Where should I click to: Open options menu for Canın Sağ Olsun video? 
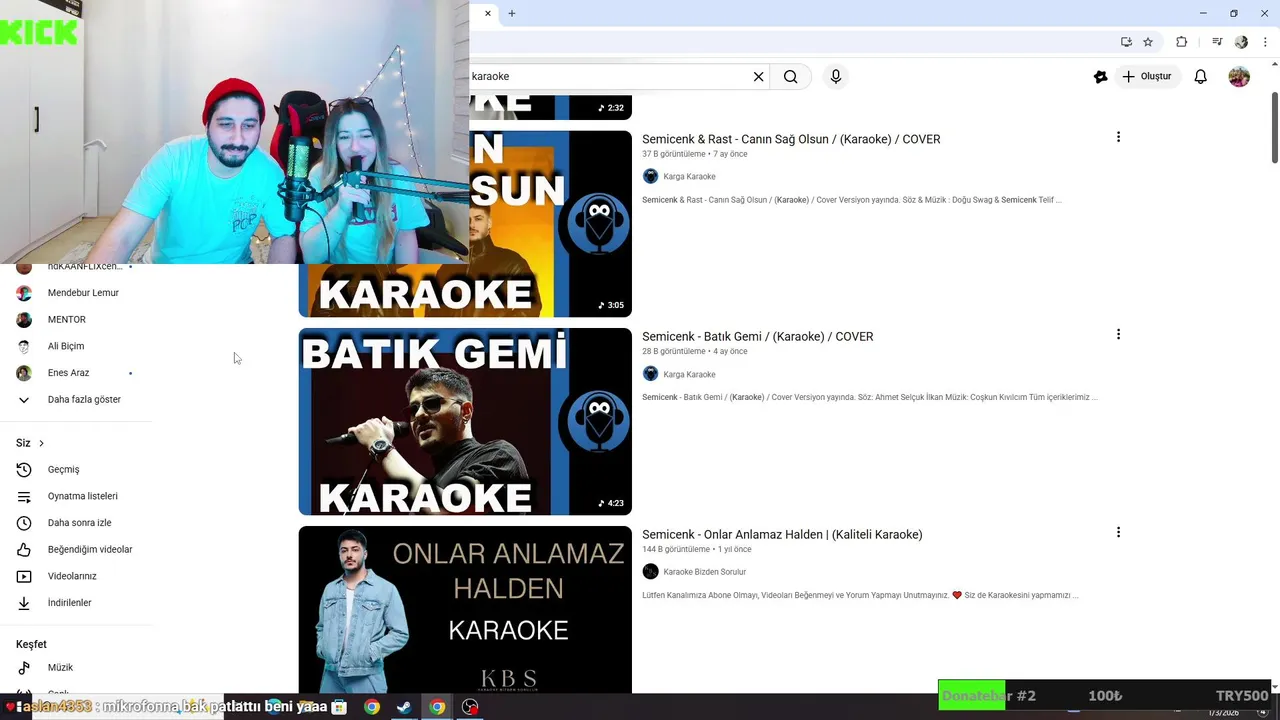(1118, 137)
